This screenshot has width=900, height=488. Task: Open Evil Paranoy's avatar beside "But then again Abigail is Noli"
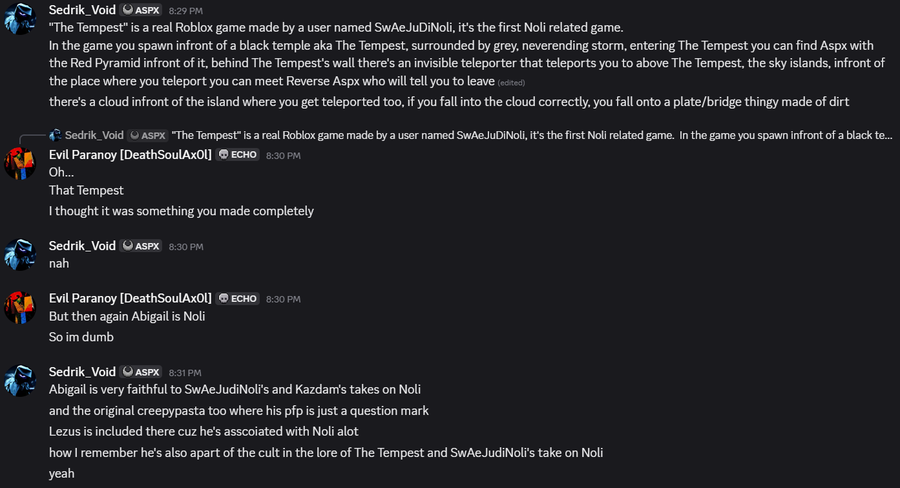(20, 308)
